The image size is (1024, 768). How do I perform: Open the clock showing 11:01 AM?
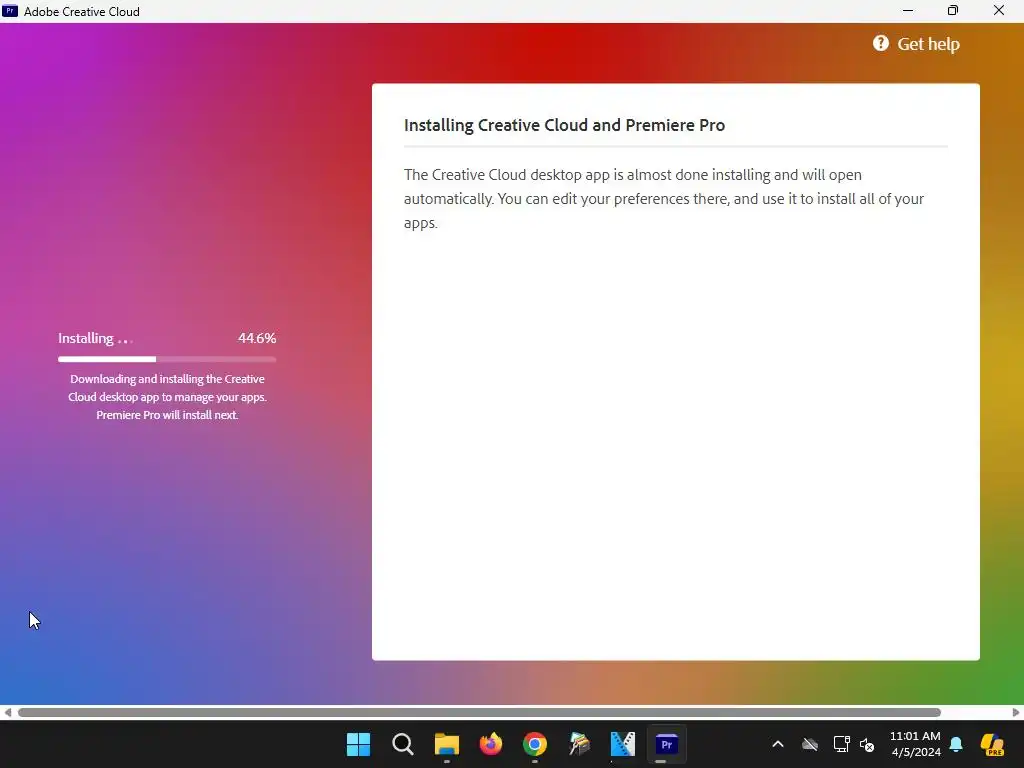(x=915, y=744)
